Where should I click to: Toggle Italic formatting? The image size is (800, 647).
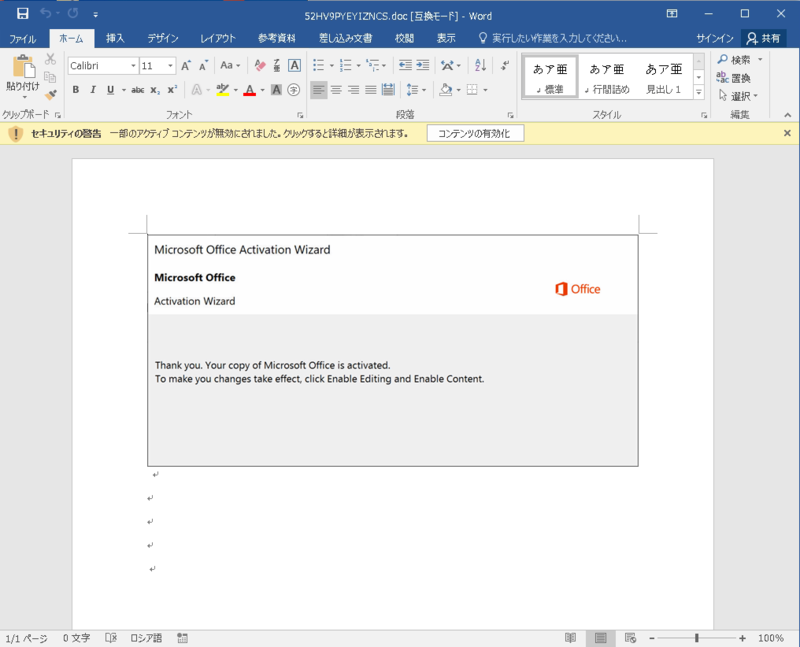click(x=93, y=90)
